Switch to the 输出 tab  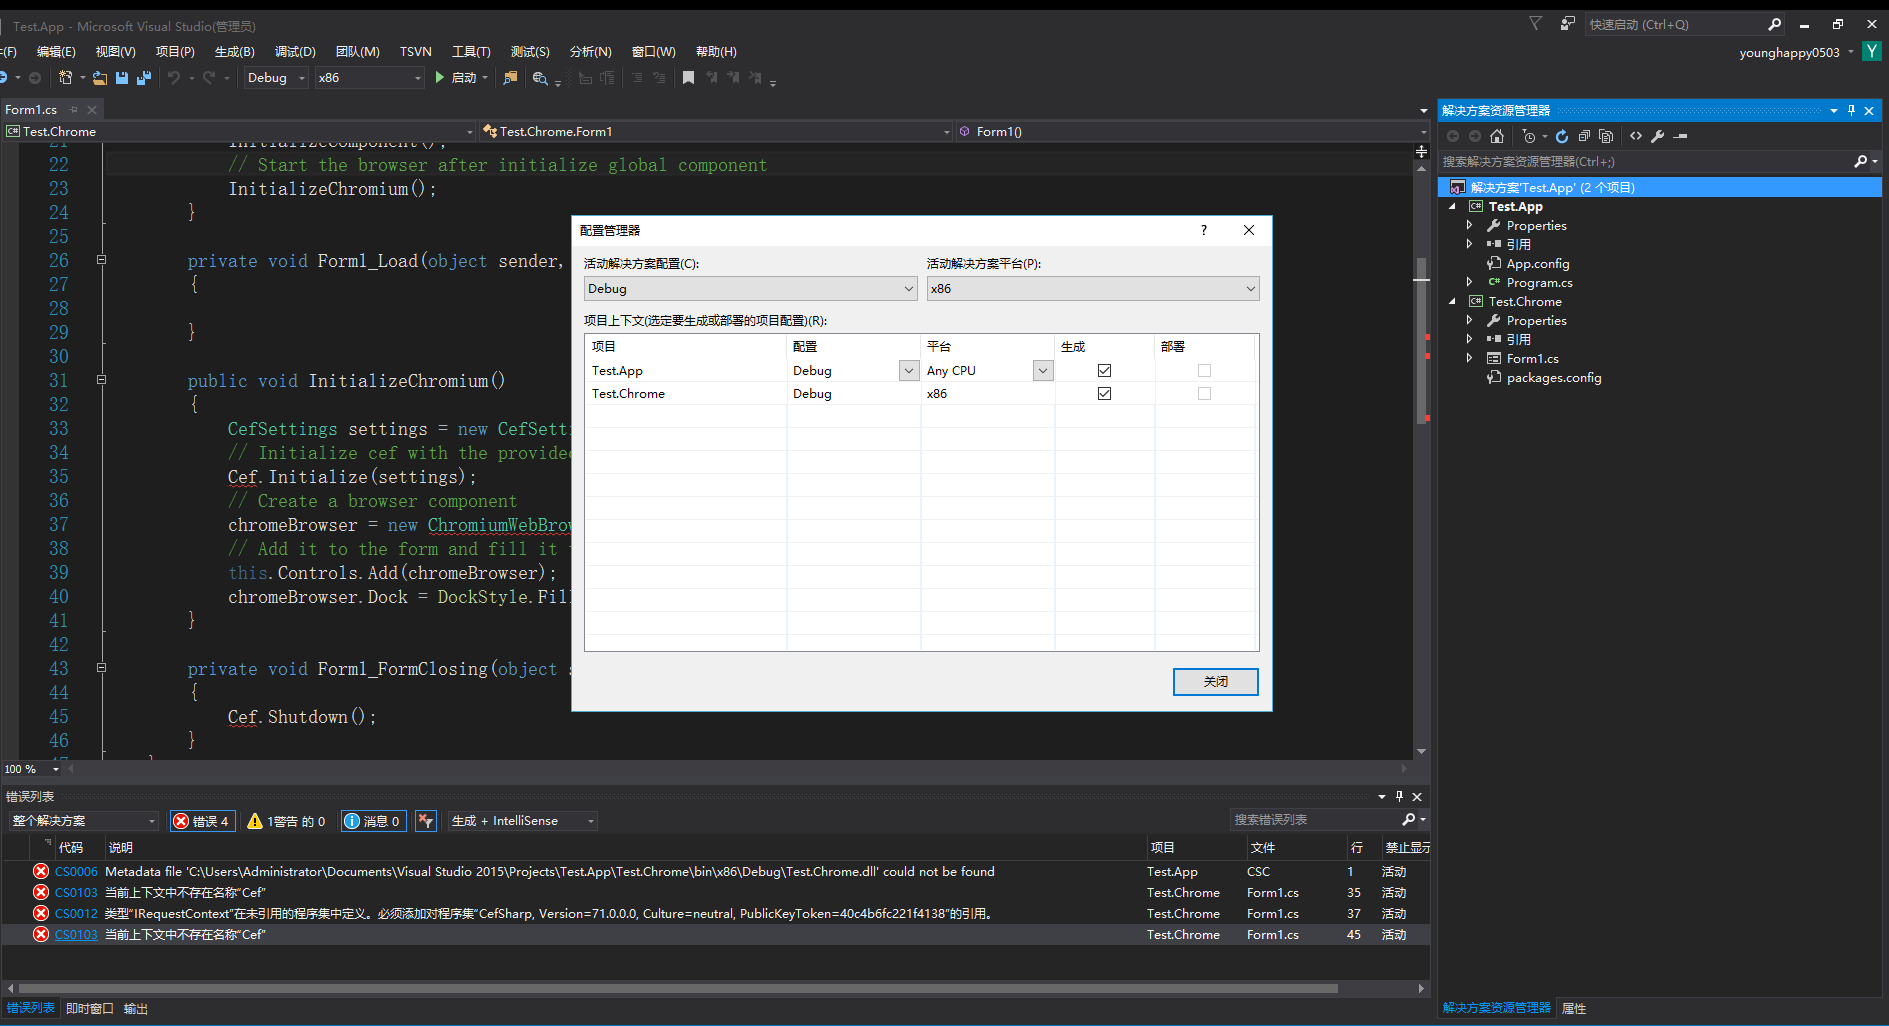coord(136,1008)
